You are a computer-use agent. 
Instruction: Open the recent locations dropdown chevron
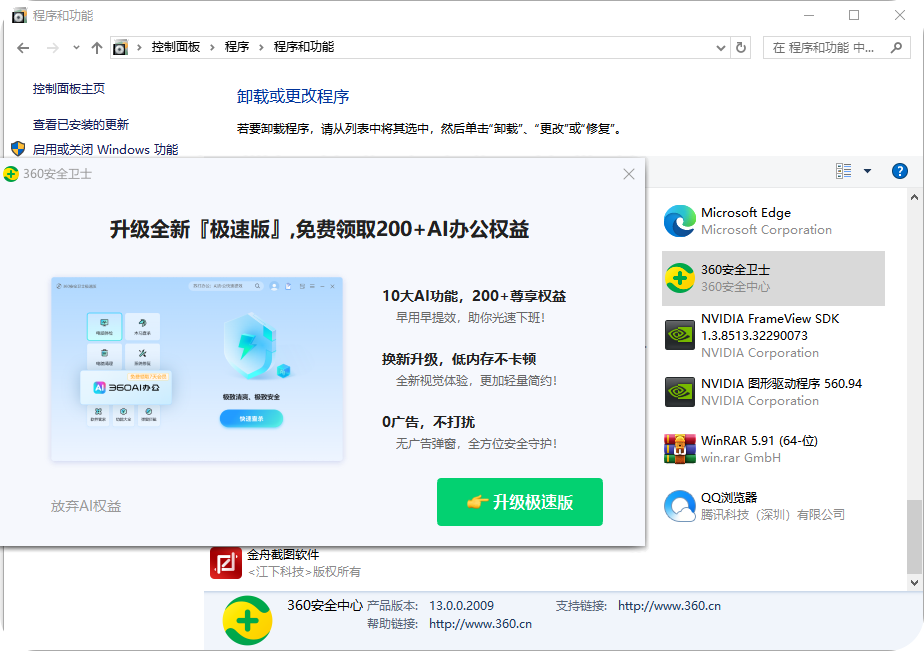tap(76, 48)
